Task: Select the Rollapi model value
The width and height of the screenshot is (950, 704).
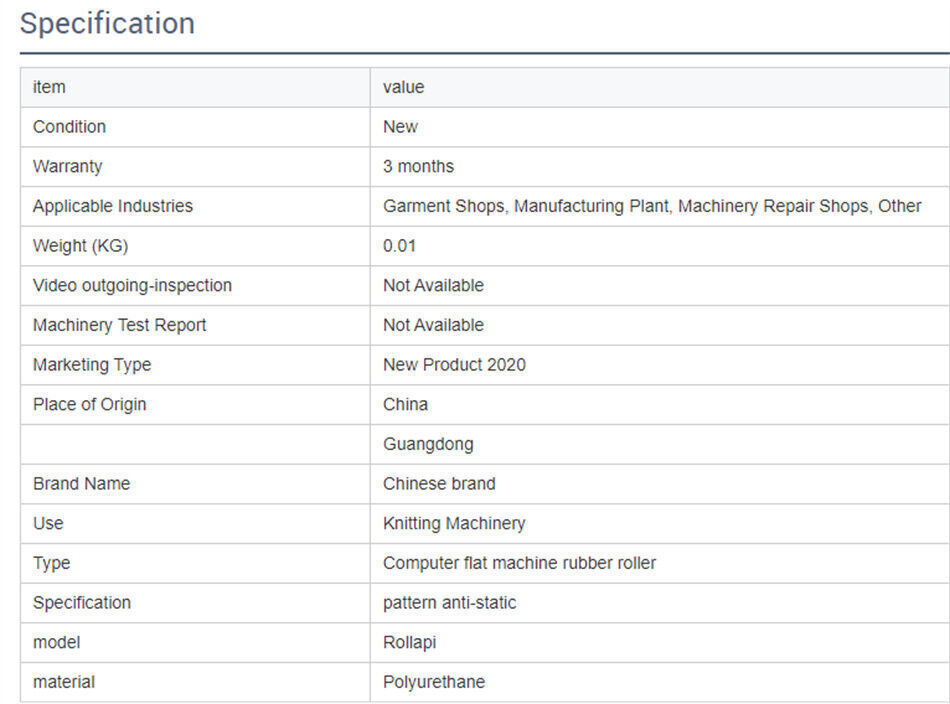Action: [x=409, y=642]
